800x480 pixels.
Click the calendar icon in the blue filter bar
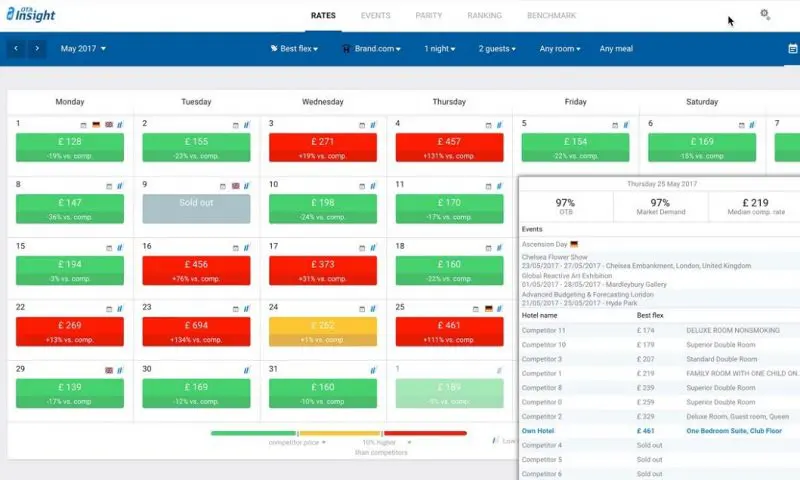pyautogui.click(x=792, y=48)
